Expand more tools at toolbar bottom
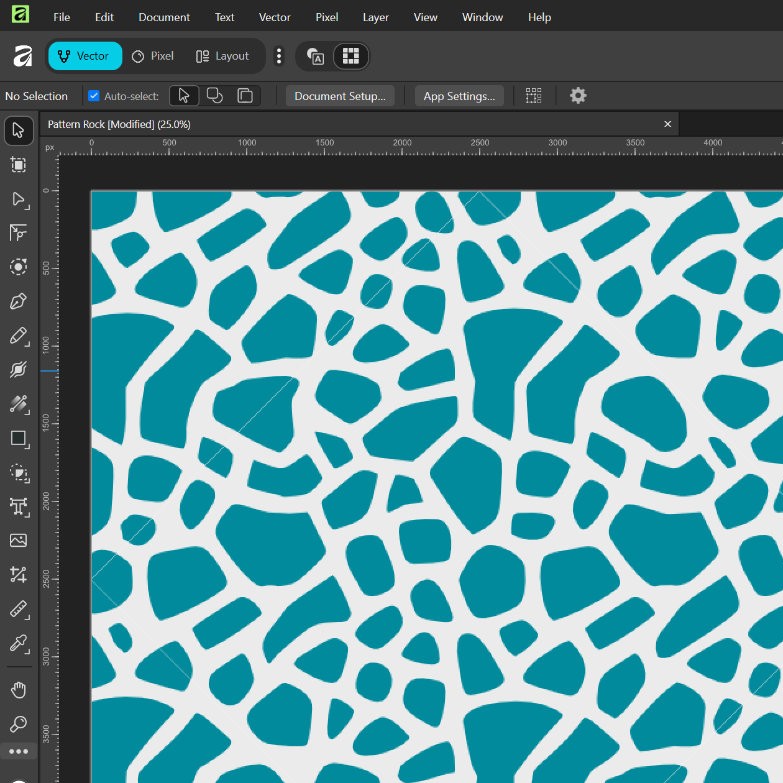783x783 pixels. click(18, 751)
